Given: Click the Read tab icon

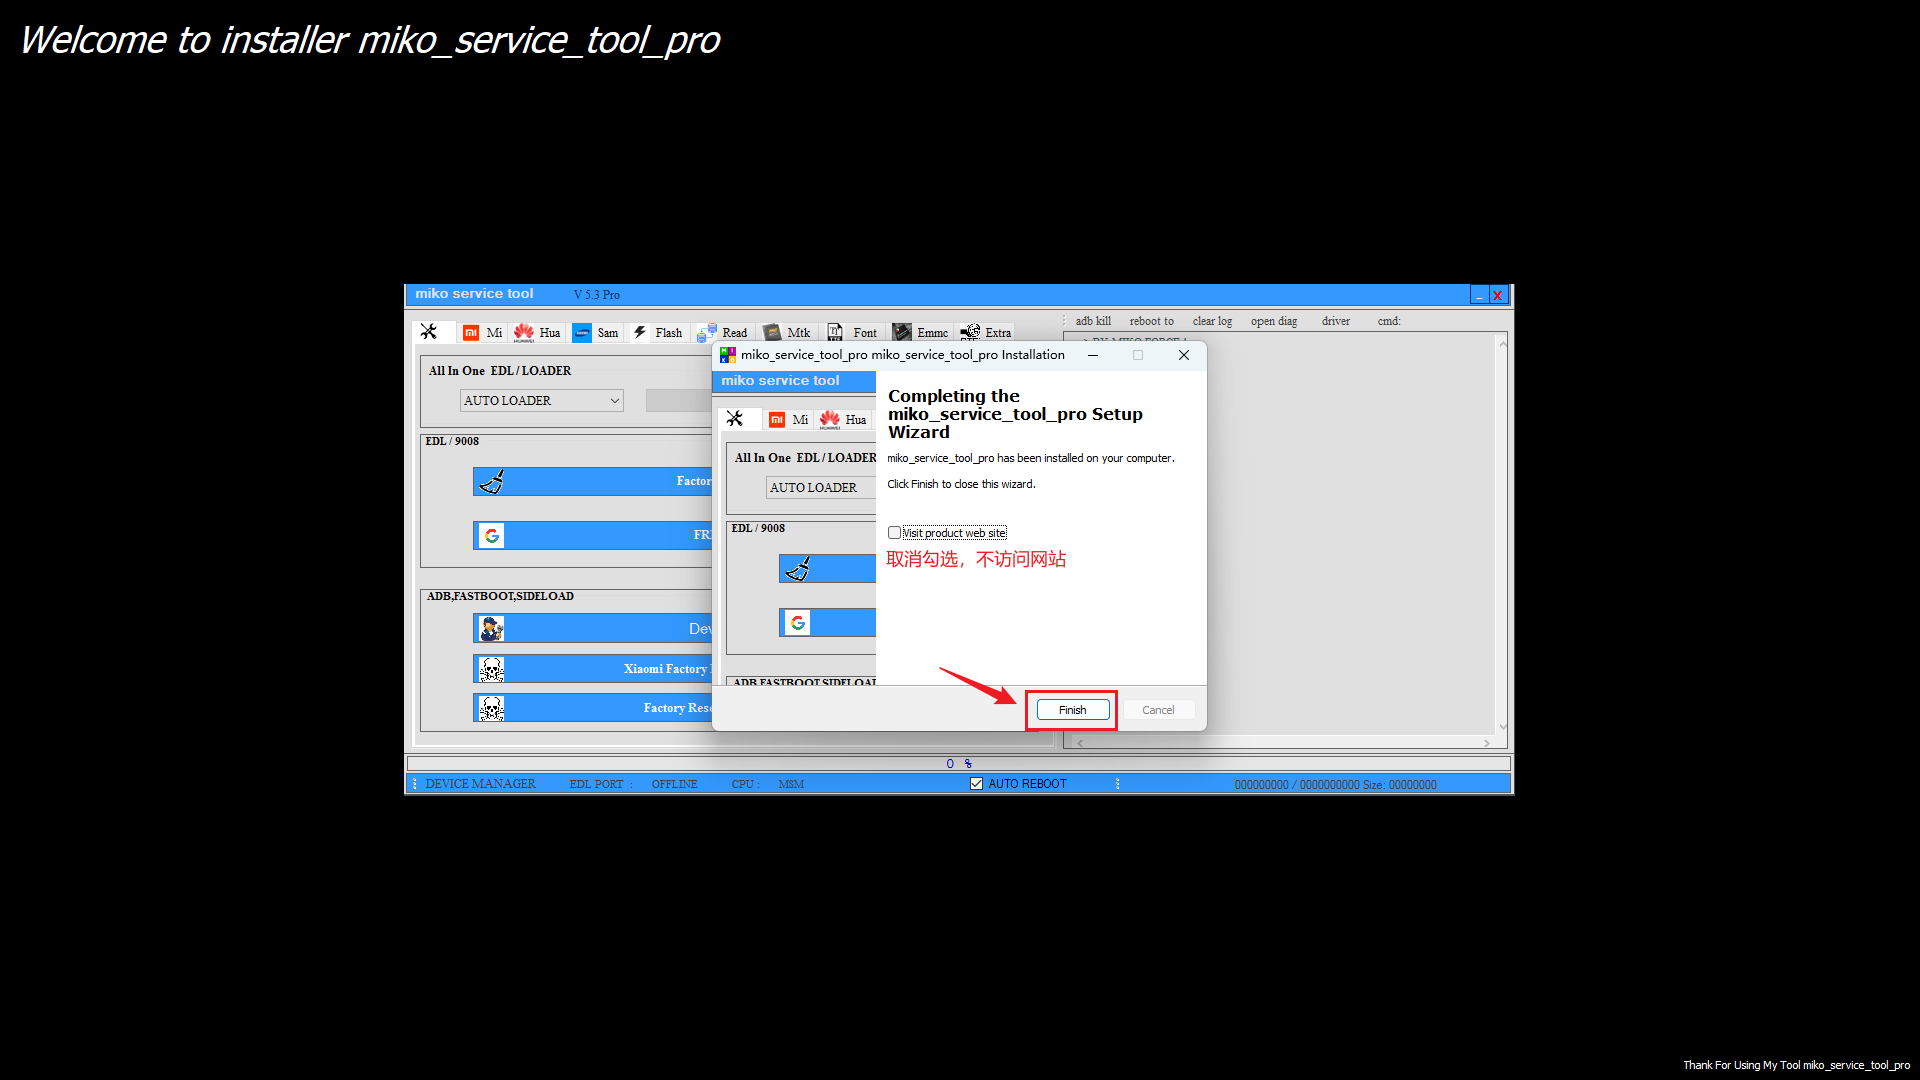Looking at the screenshot, I should [x=707, y=333].
